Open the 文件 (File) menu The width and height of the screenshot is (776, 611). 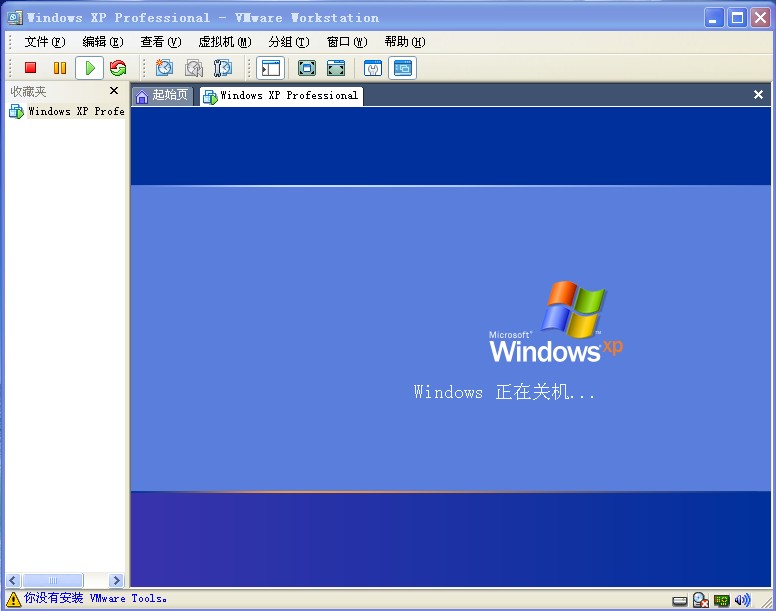44,42
